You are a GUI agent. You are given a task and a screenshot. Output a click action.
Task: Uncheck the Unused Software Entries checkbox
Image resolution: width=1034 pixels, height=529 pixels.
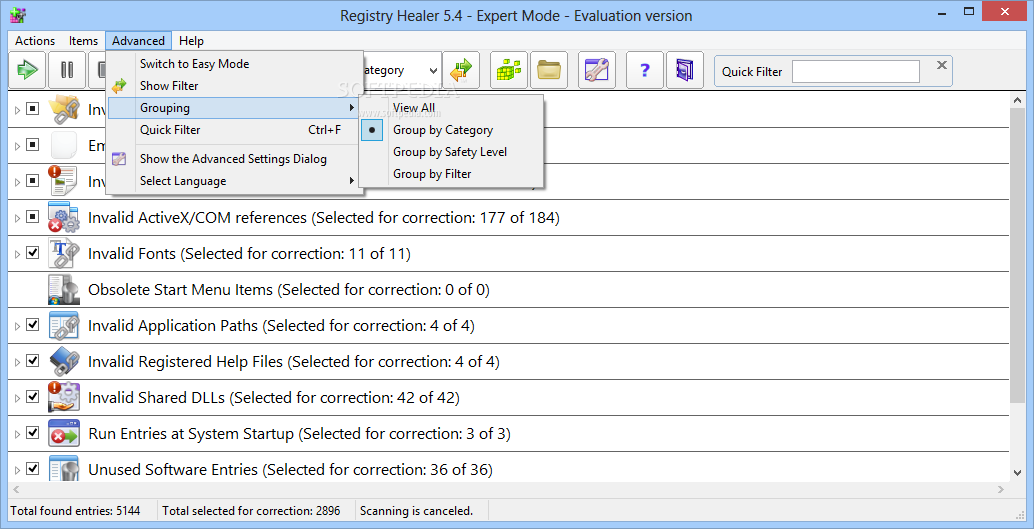32,468
